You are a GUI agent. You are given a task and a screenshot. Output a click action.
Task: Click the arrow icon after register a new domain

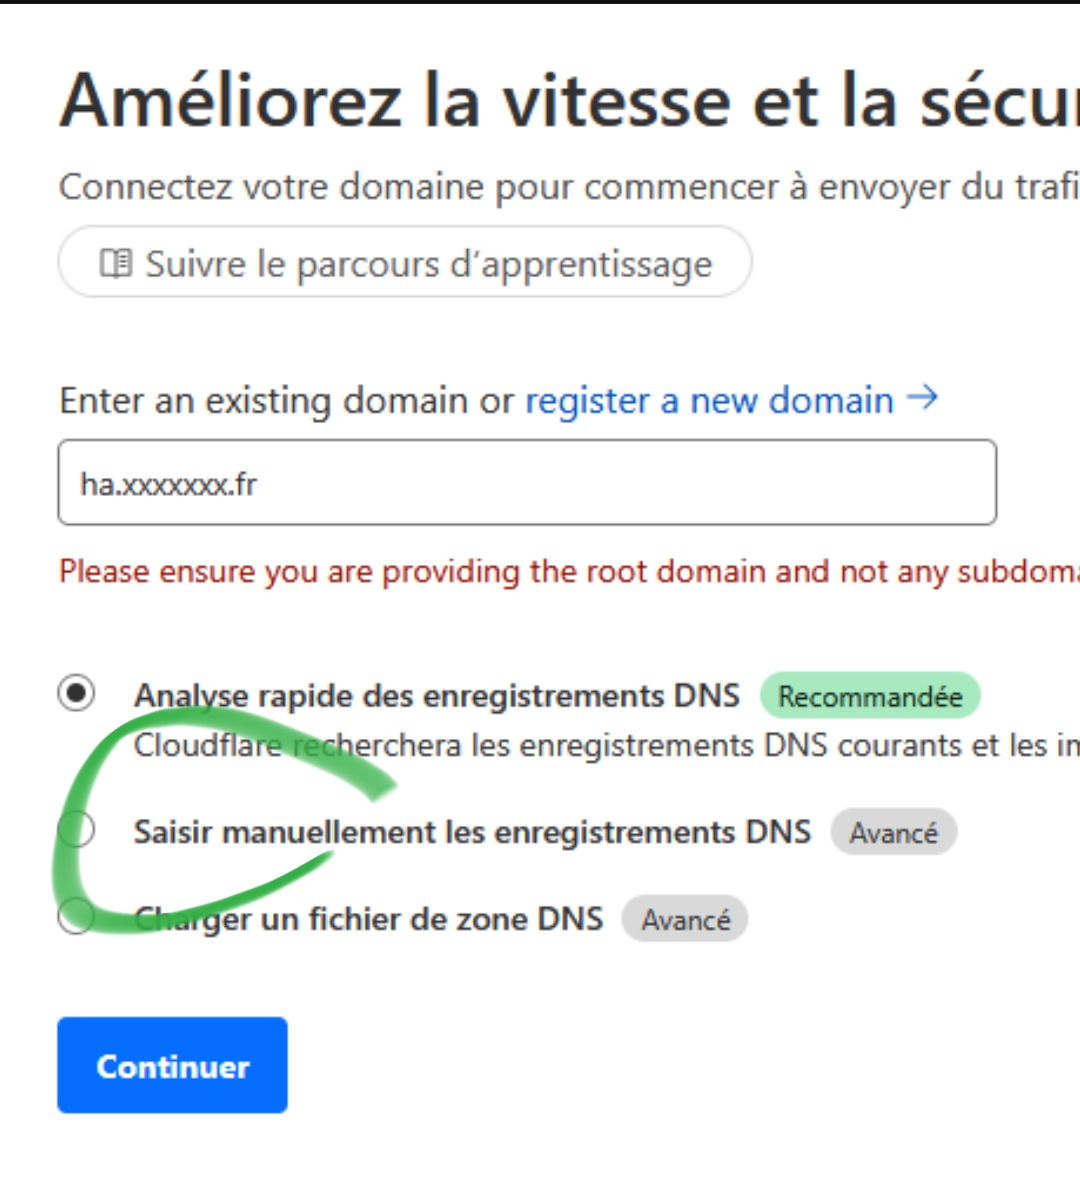coord(923,397)
